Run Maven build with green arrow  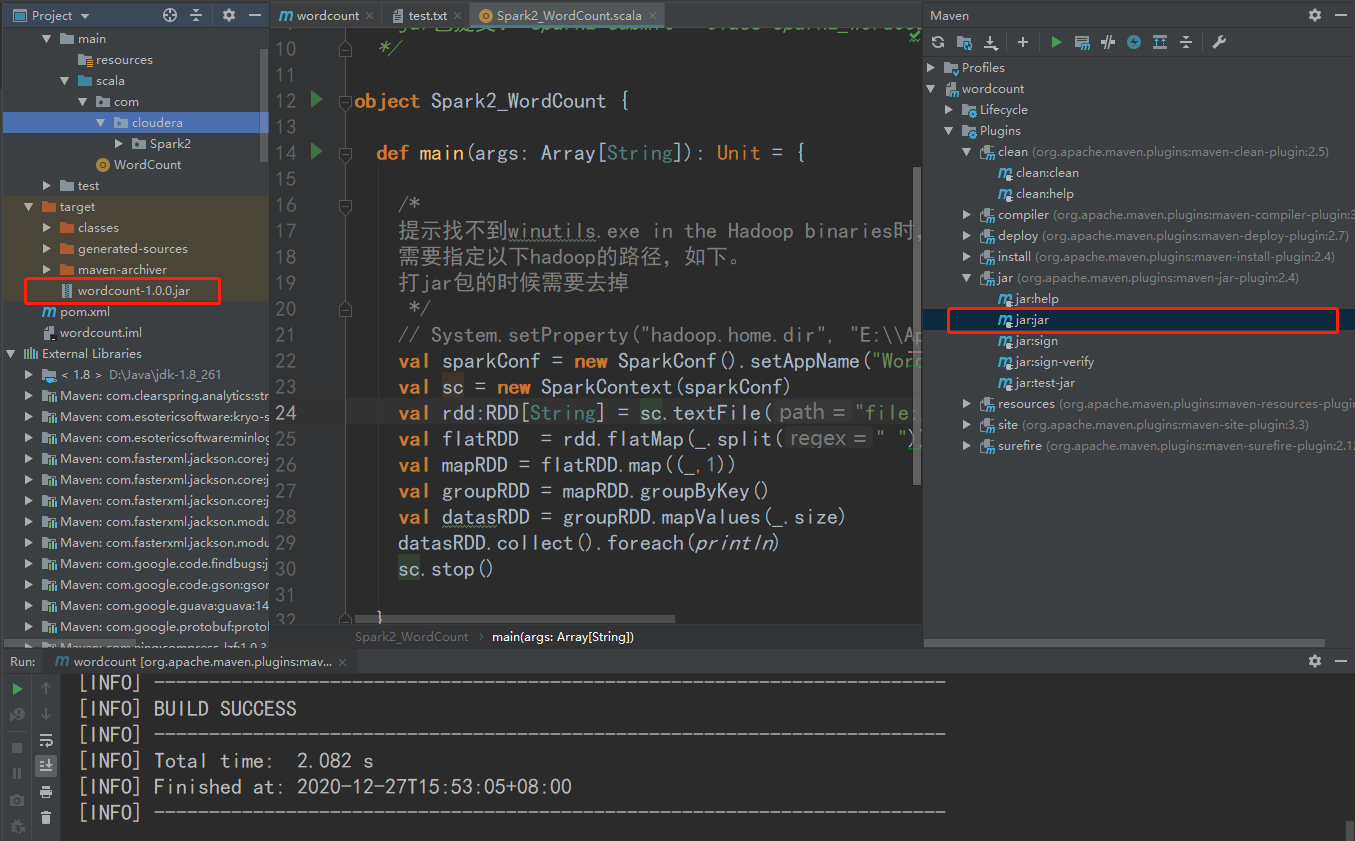(x=1056, y=42)
